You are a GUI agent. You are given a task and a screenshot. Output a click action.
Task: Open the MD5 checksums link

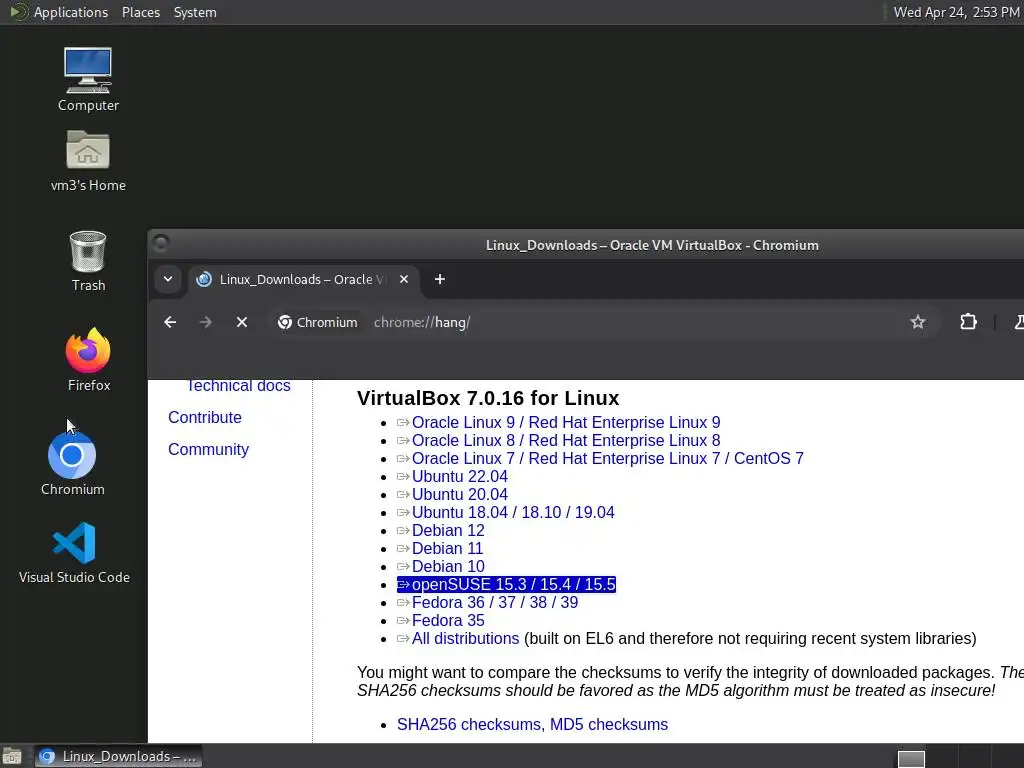[609, 724]
